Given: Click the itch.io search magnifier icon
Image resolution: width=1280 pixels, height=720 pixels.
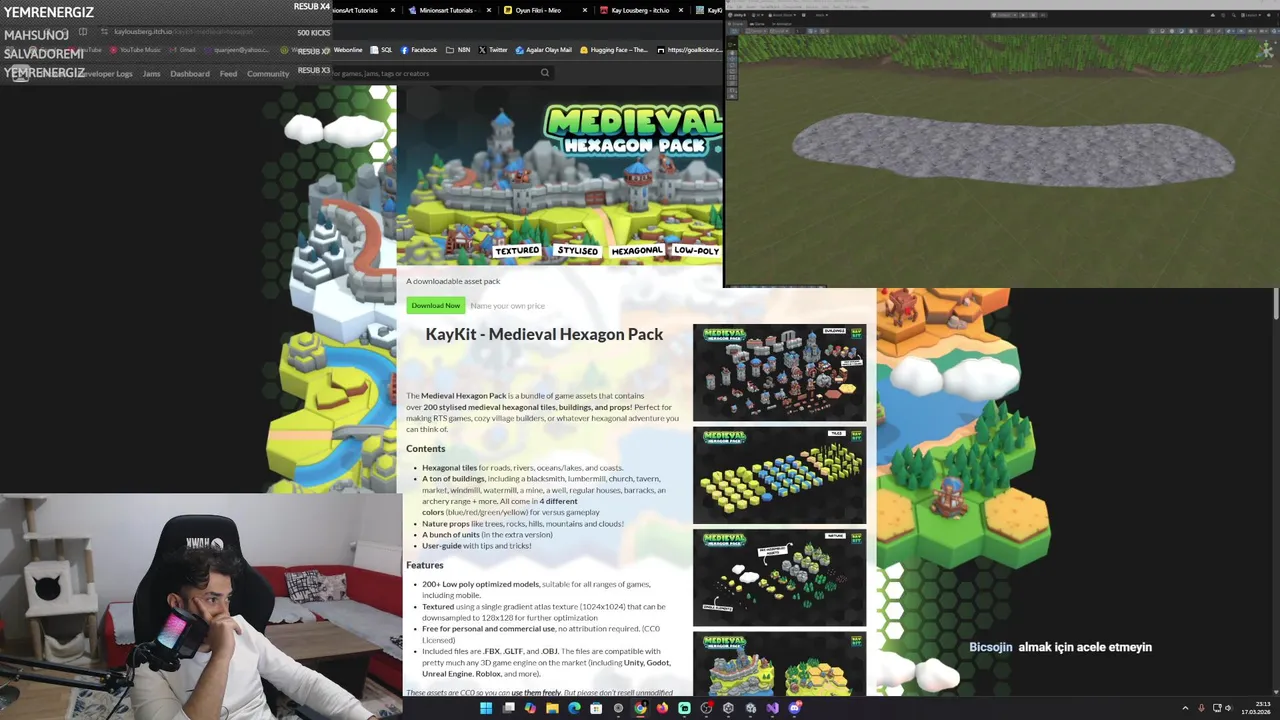Looking at the screenshot, I should point(545,73).
